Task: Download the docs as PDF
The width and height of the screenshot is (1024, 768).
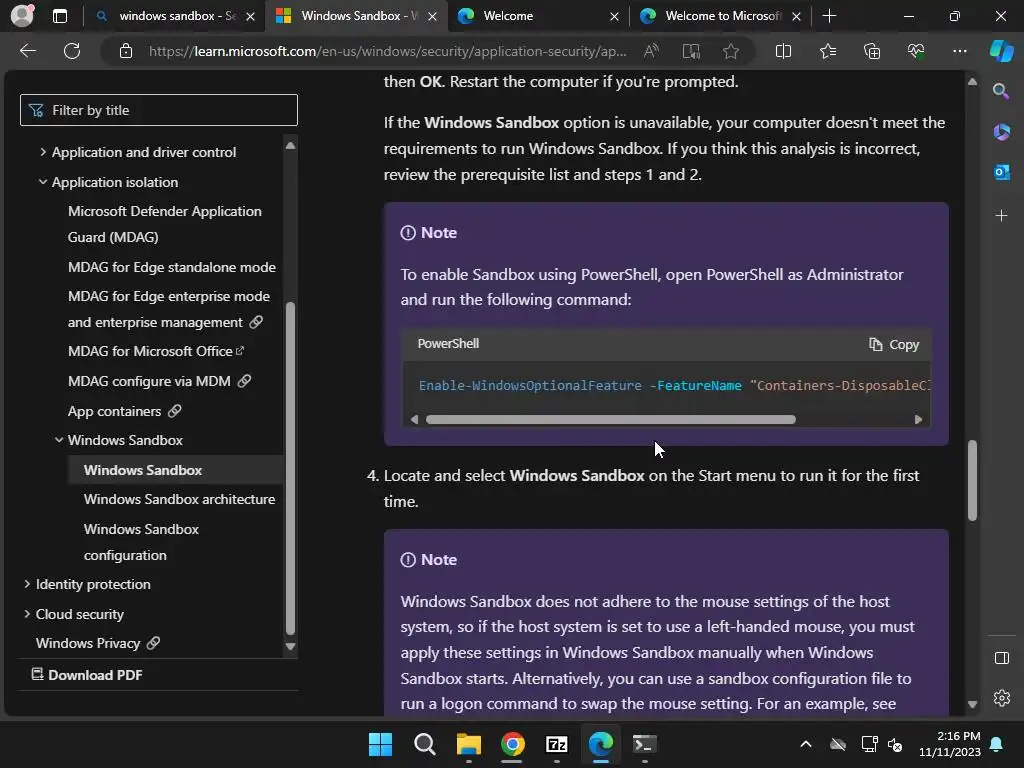Action: click(x=87, y=675)
